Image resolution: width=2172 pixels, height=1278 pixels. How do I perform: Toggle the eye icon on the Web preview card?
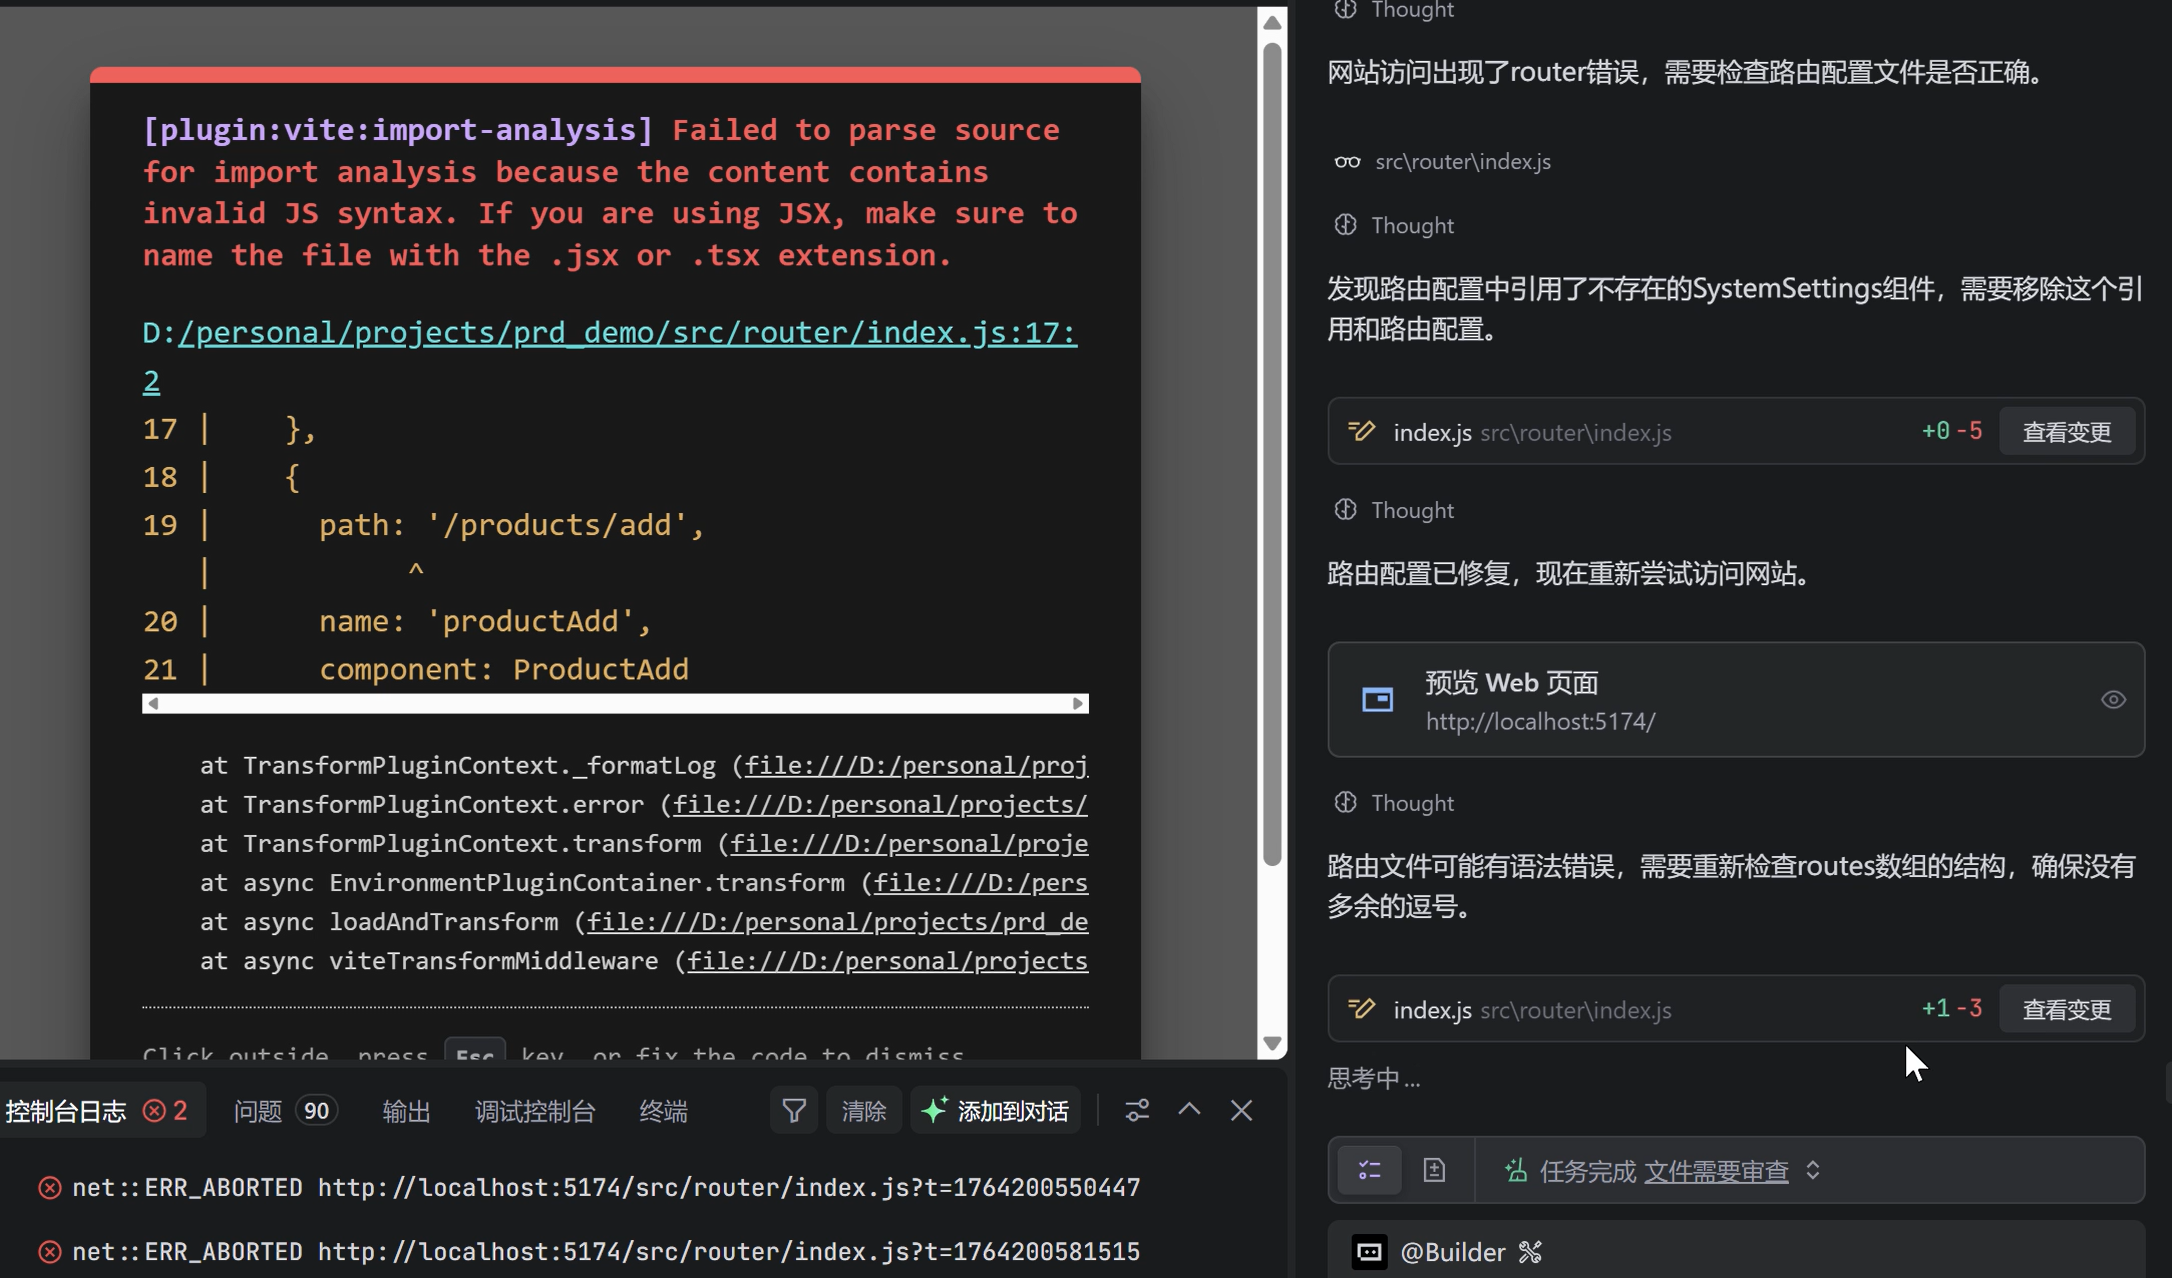click(x=2114, y=699)
